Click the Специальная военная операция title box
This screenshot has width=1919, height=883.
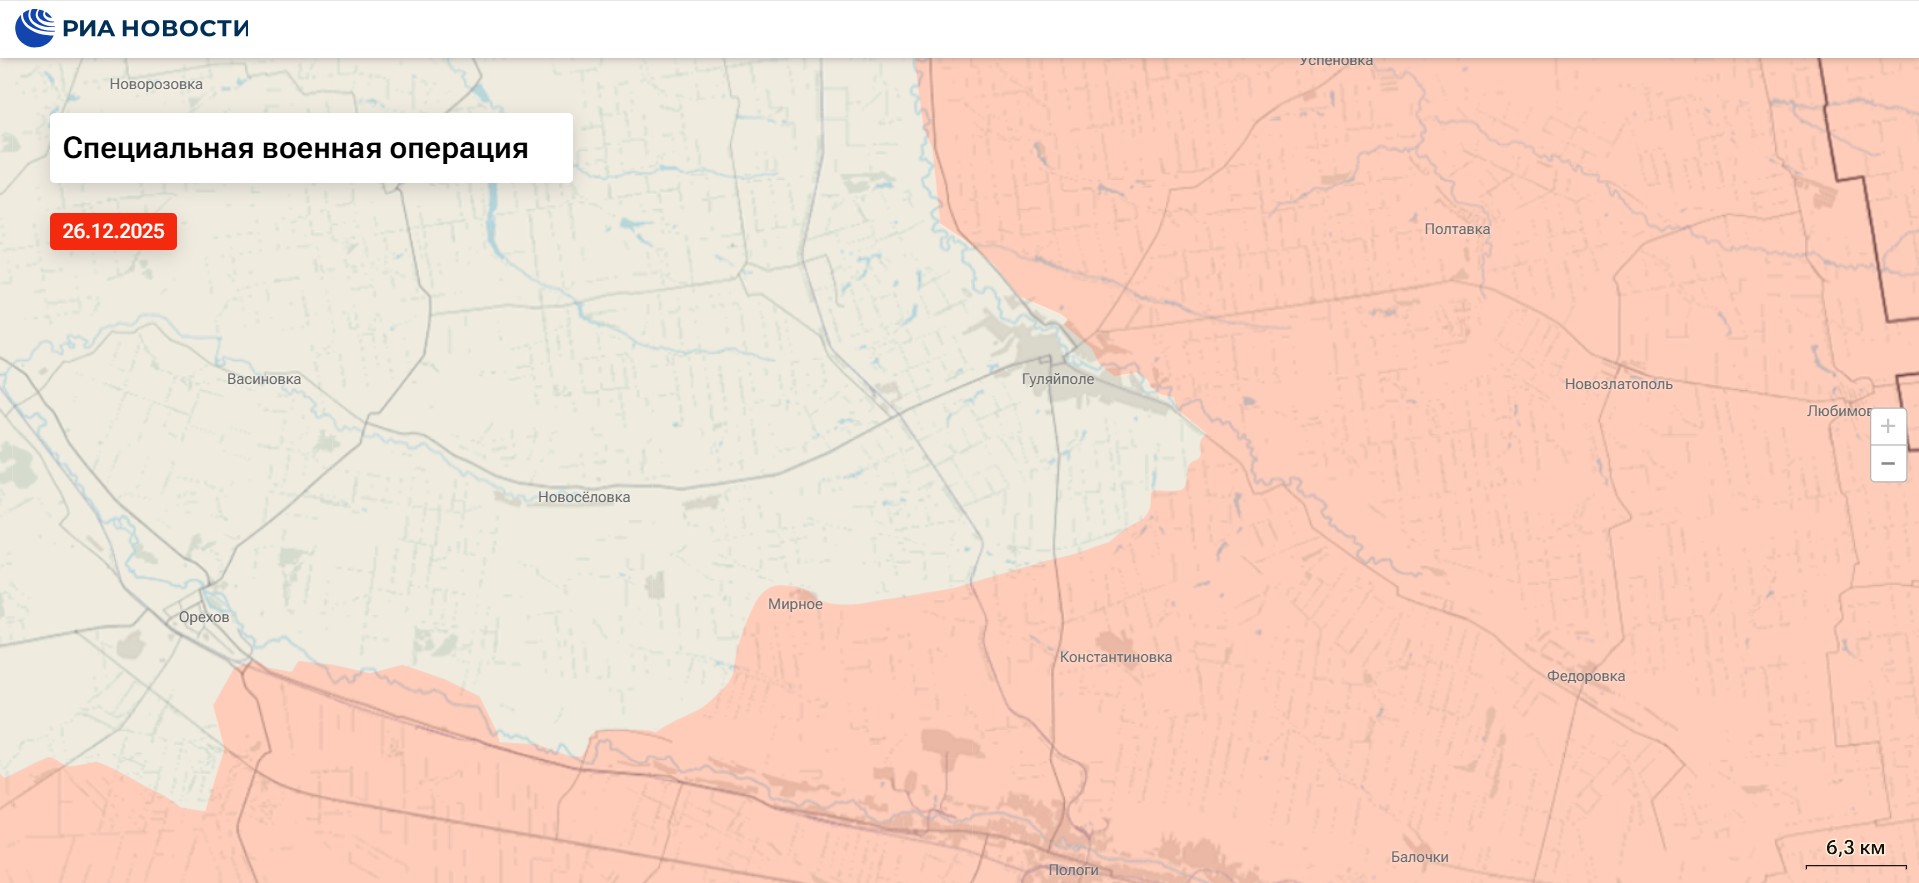311,148
